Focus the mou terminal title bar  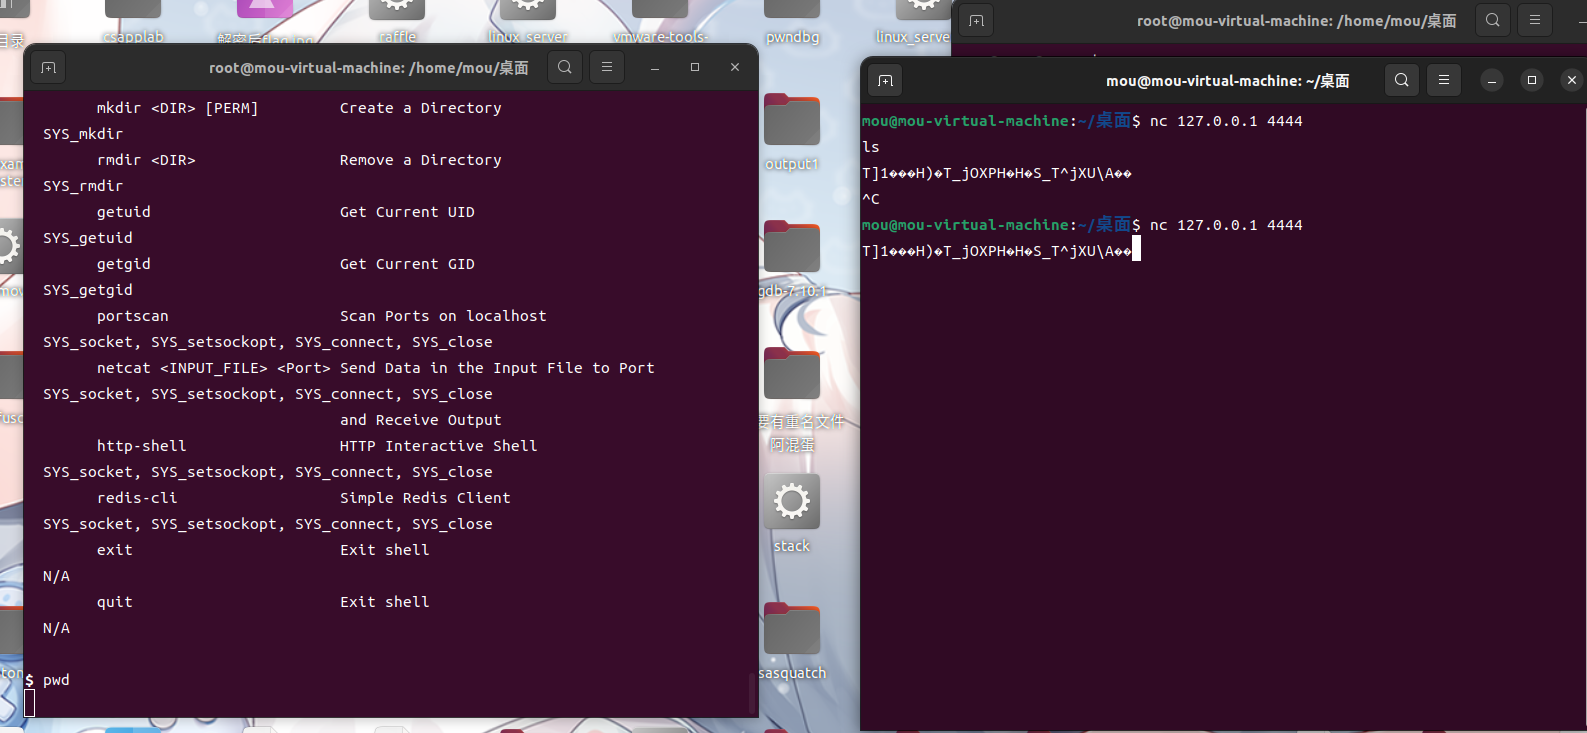(x=1226, y=81)
